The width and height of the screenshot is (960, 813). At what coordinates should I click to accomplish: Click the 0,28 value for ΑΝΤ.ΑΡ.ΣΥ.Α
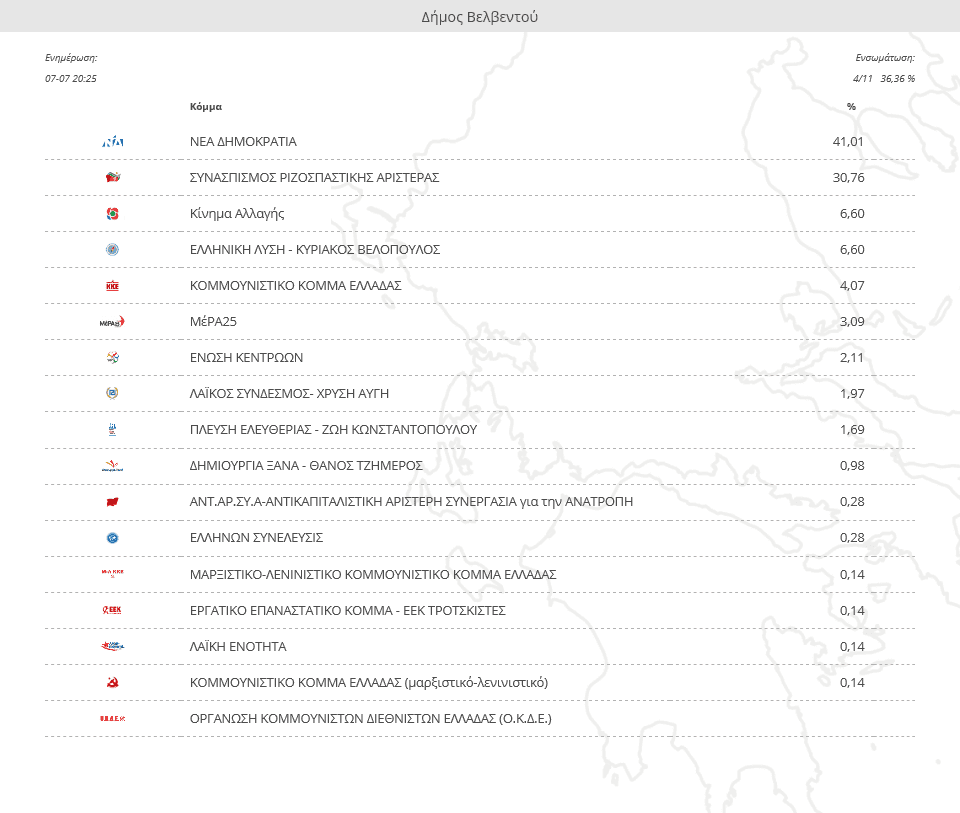click(x=852, y=502)
